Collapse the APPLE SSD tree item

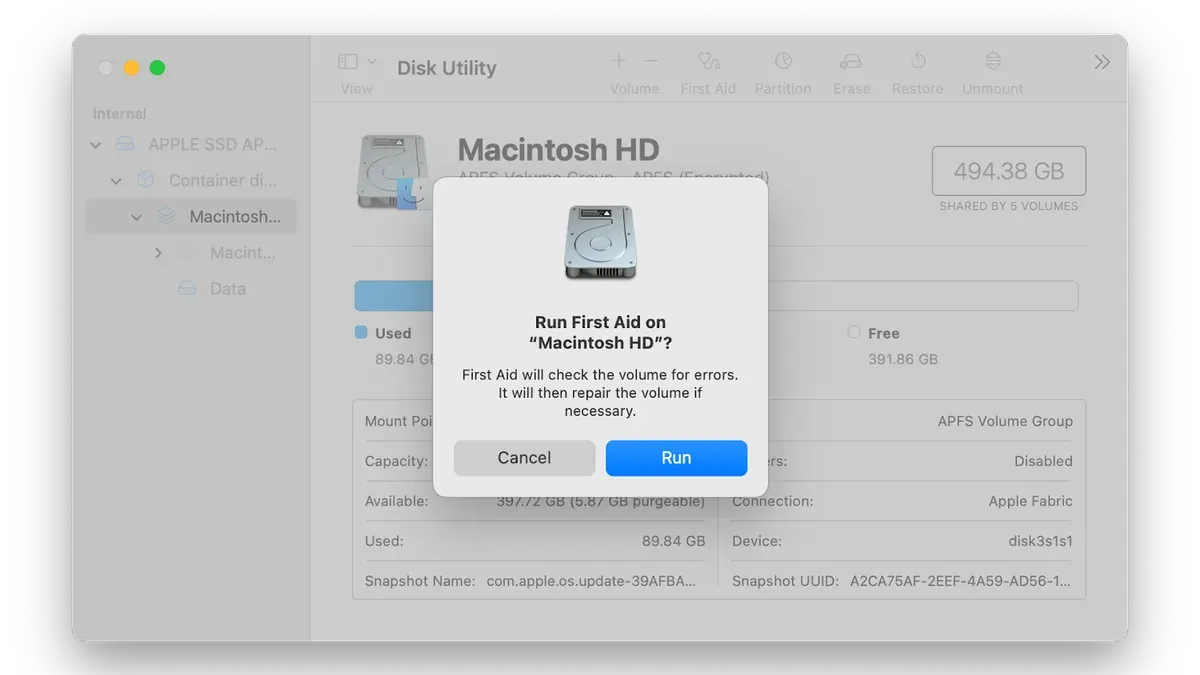[96, 145]
